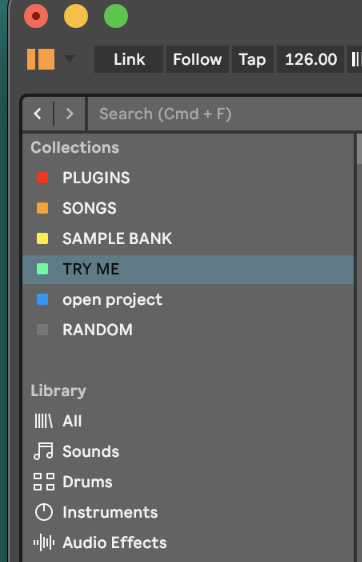Go back with browser history arrow
This screenshot has height=562, width=362.
click(38, 114)
